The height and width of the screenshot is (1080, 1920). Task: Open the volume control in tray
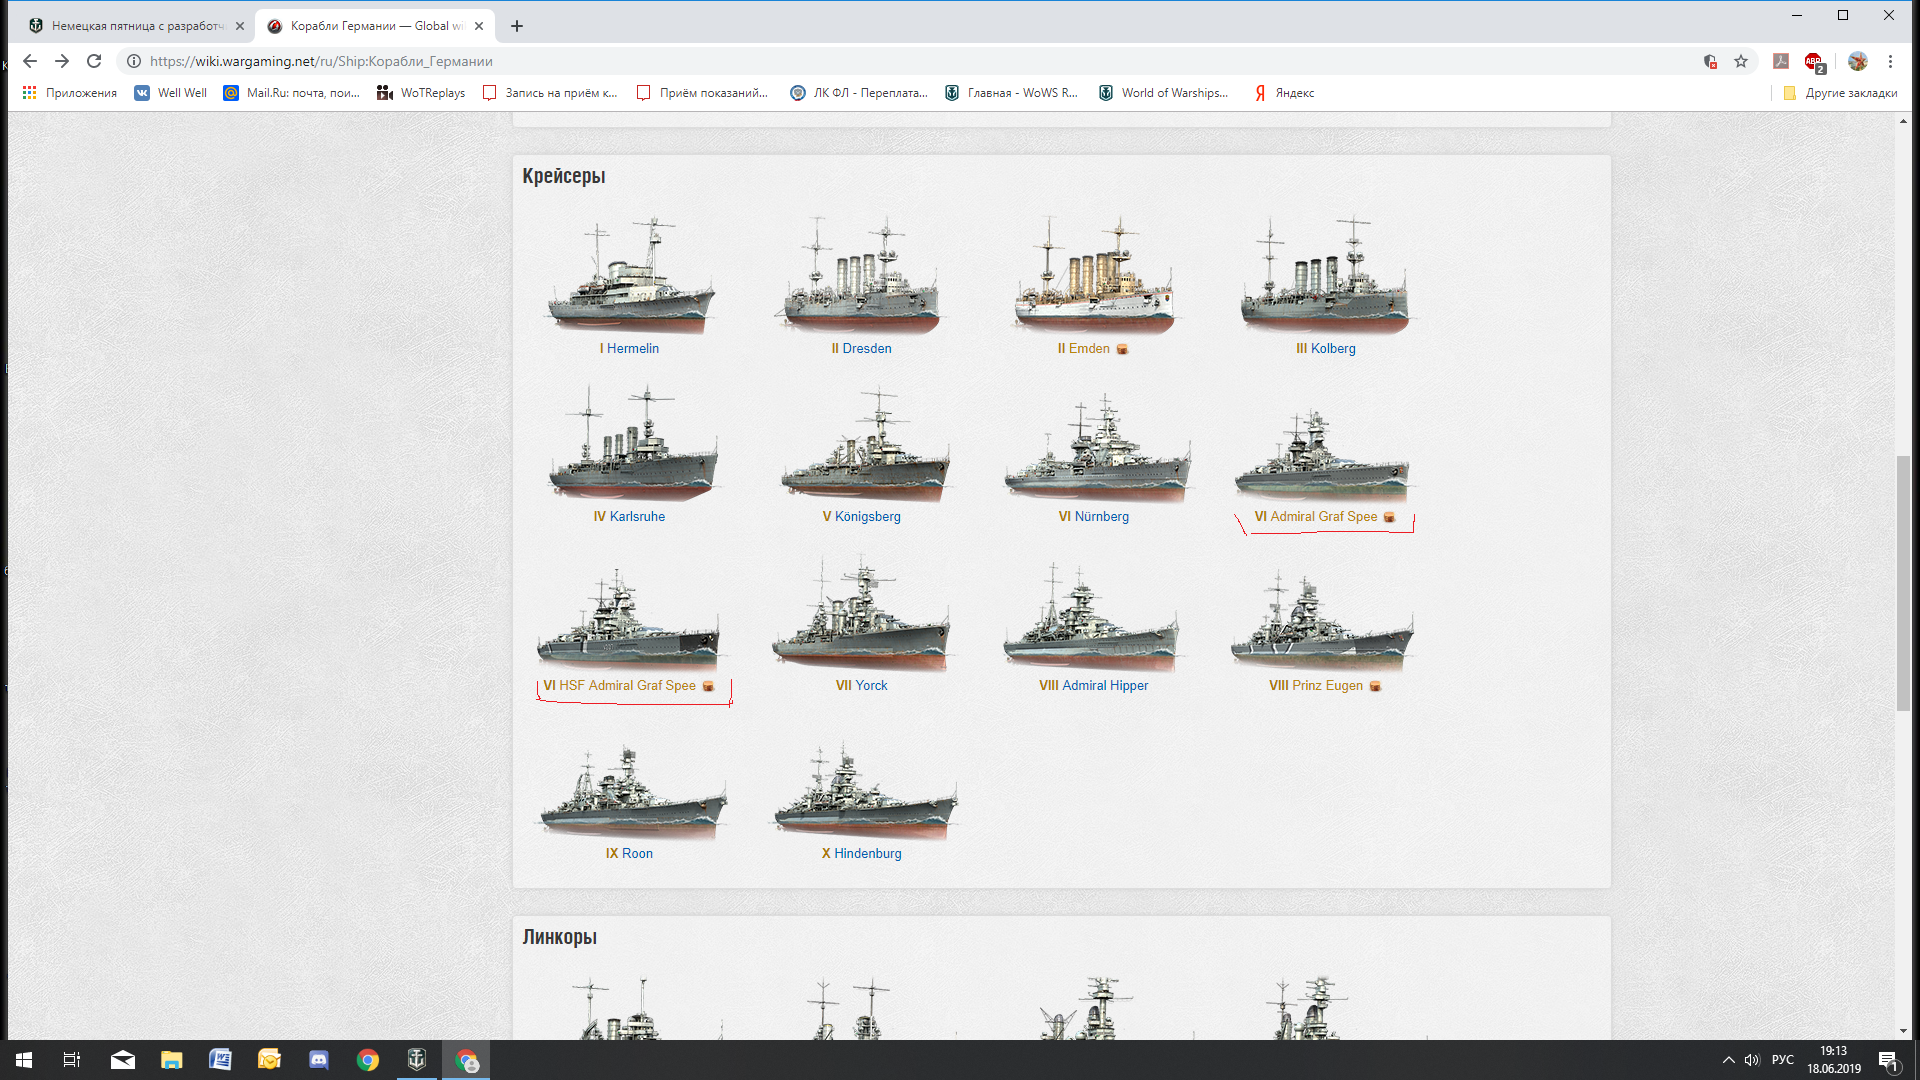click(x=1752, y=1059)
